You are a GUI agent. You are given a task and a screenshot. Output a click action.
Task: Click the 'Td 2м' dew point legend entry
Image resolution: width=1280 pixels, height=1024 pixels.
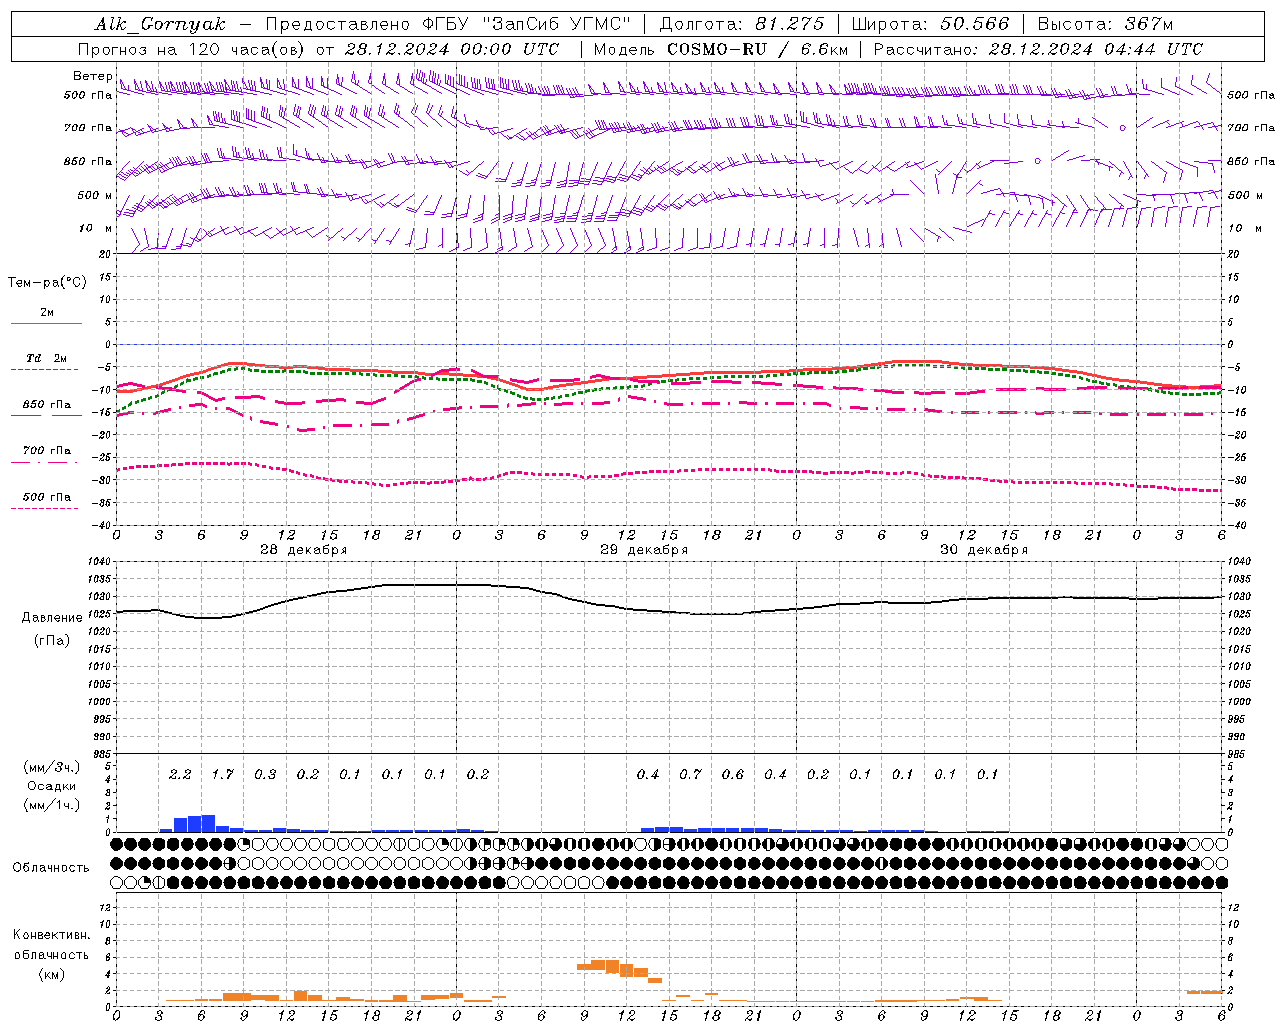point(47,358)
